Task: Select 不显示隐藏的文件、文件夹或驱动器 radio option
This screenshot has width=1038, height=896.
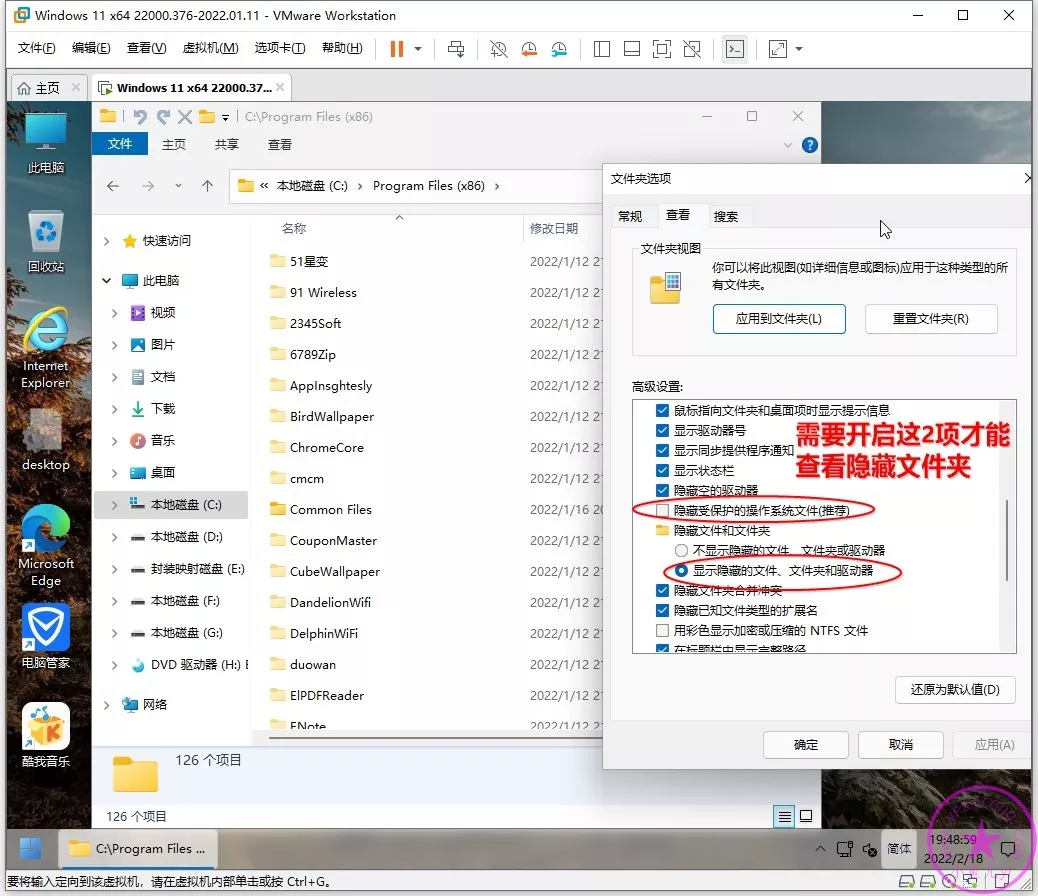Action: click(x=681, y=550)
